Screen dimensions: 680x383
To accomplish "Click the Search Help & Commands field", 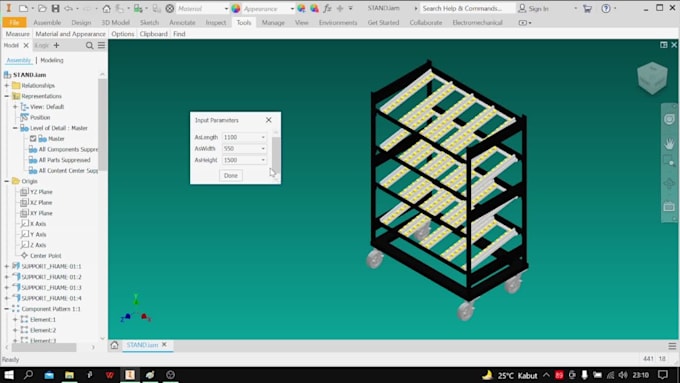I will tap(468, 8).
